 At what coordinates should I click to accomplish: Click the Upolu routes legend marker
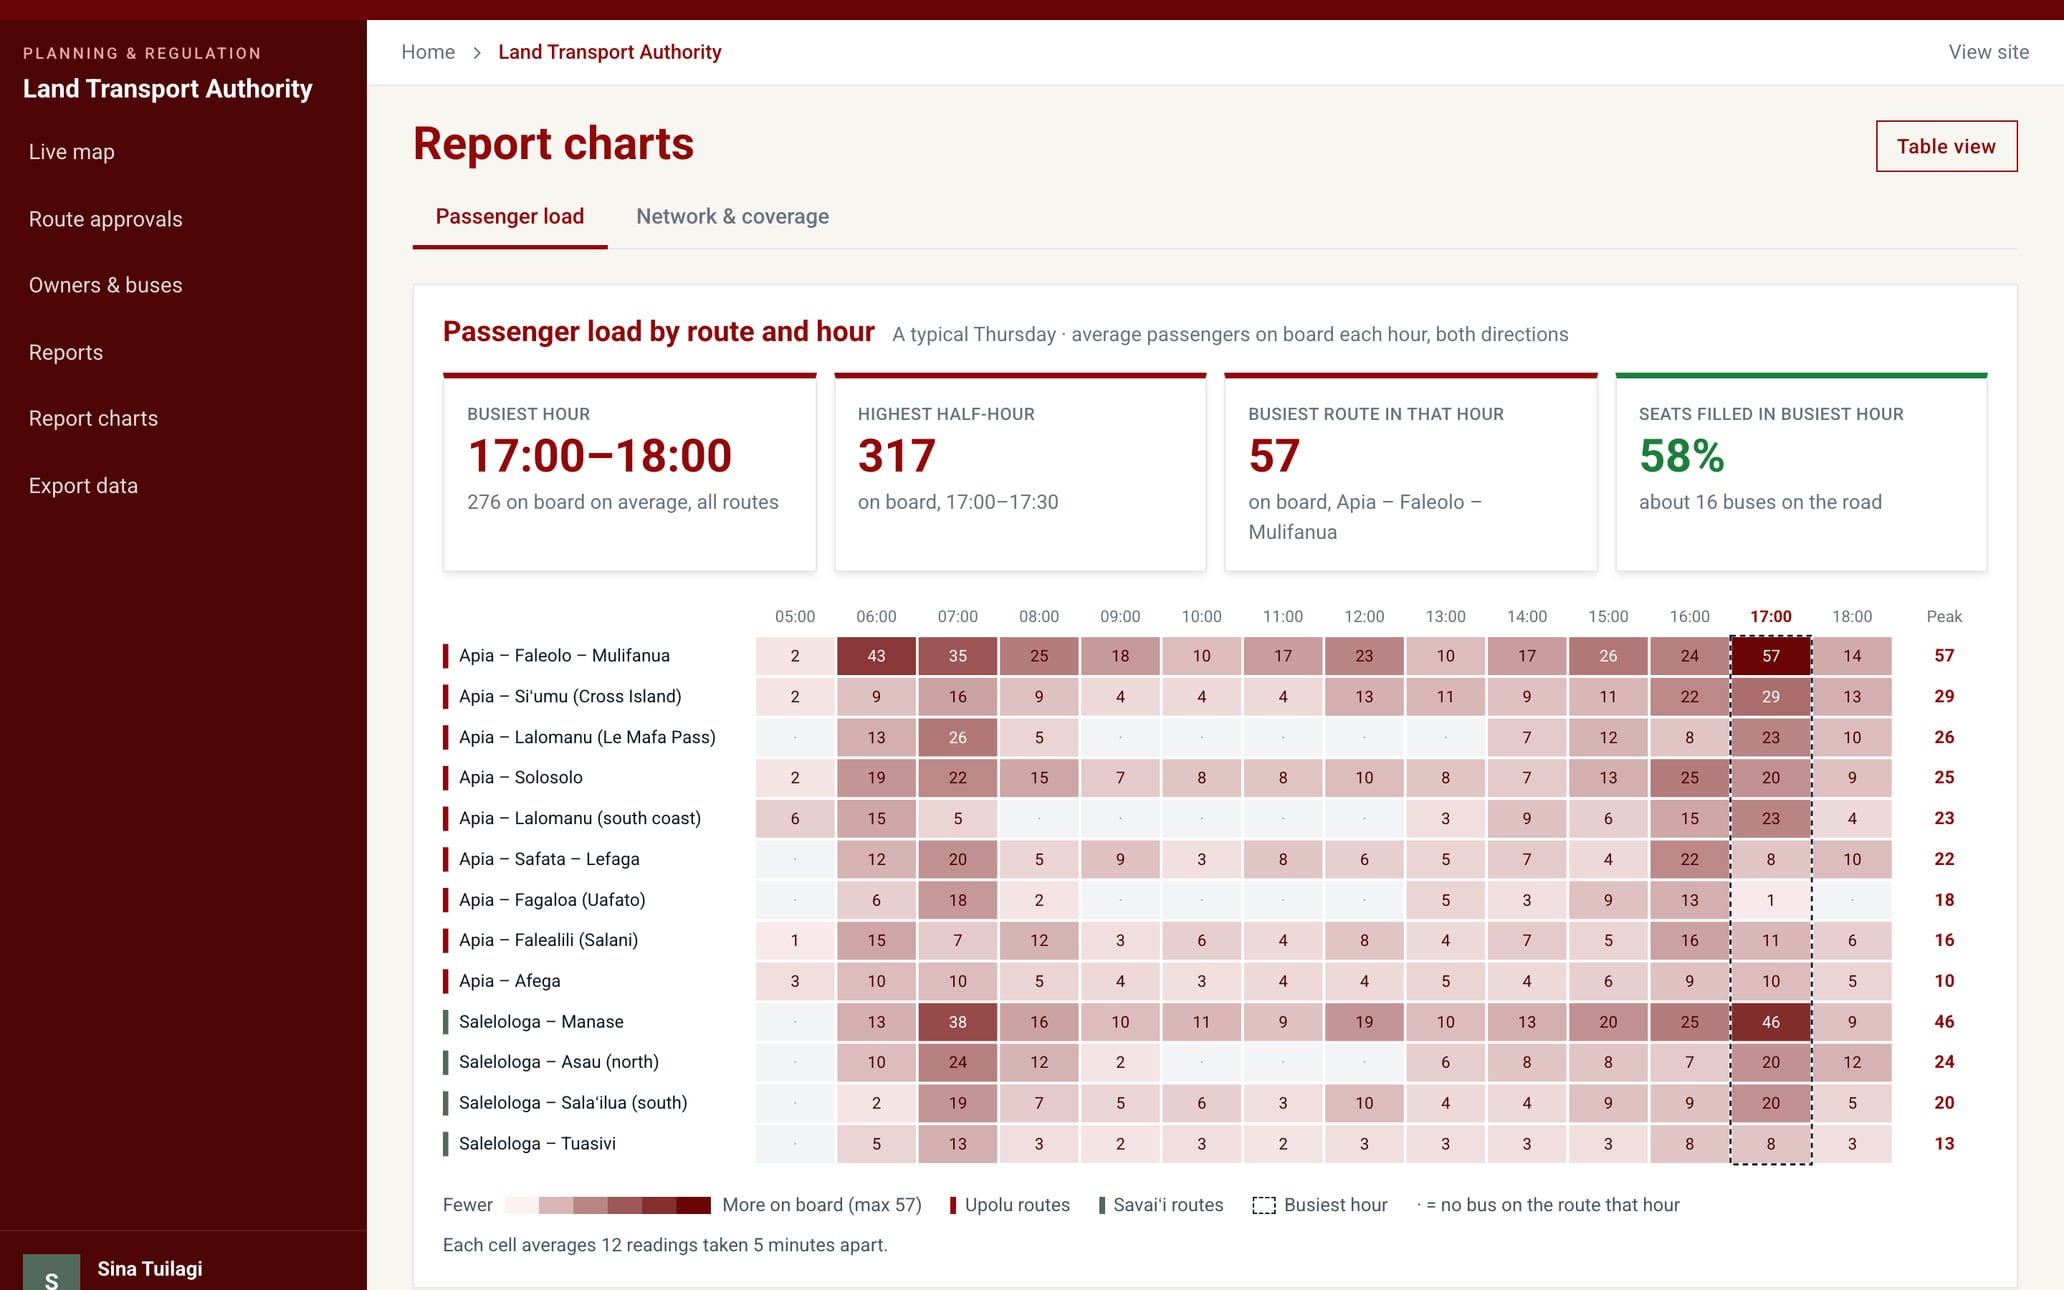point(953,1205)
